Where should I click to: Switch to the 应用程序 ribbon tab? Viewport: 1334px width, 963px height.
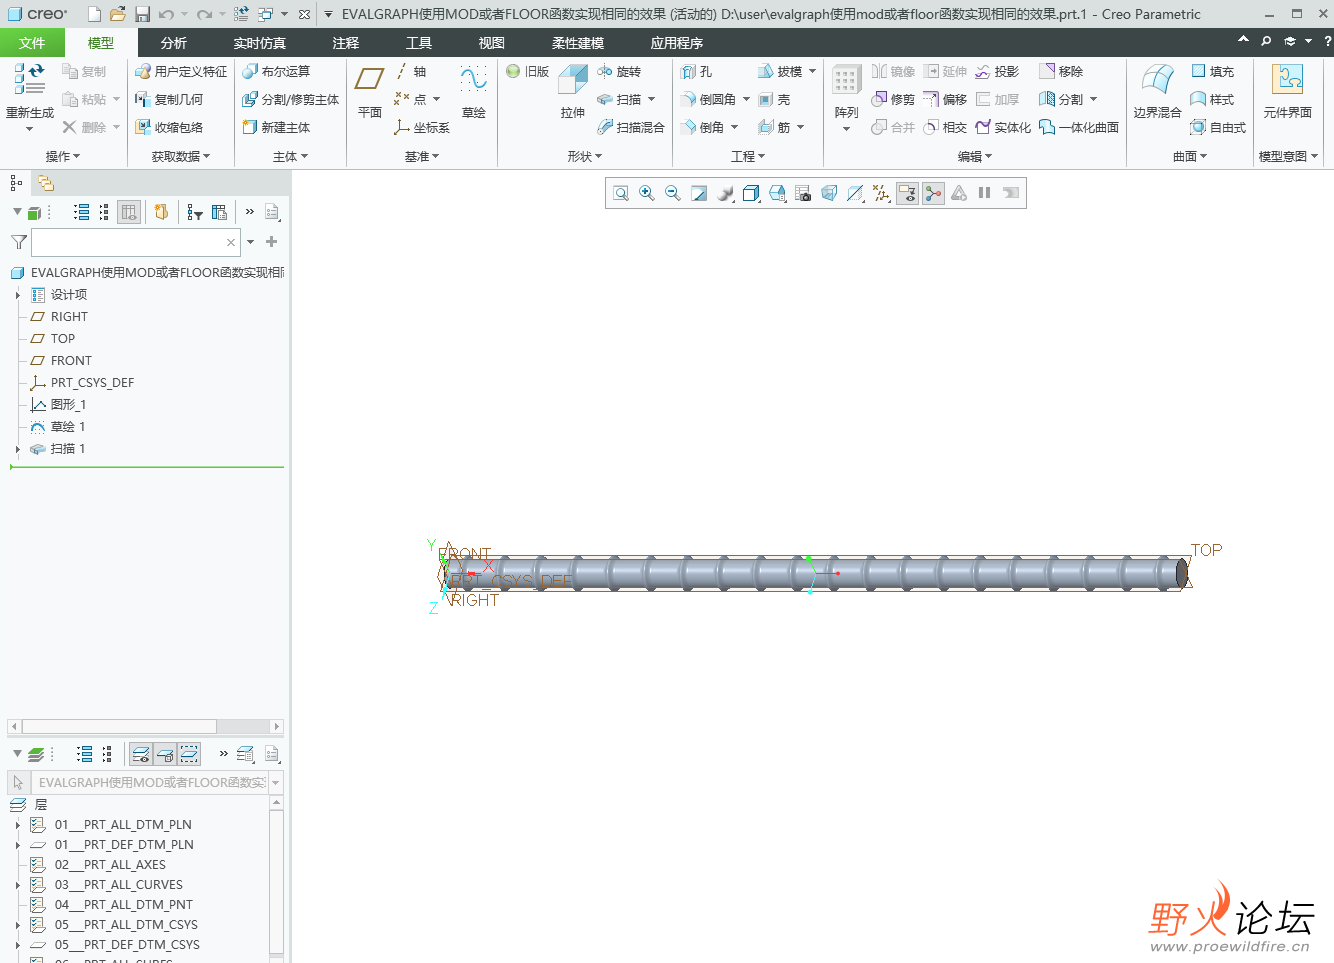[677, 43]
